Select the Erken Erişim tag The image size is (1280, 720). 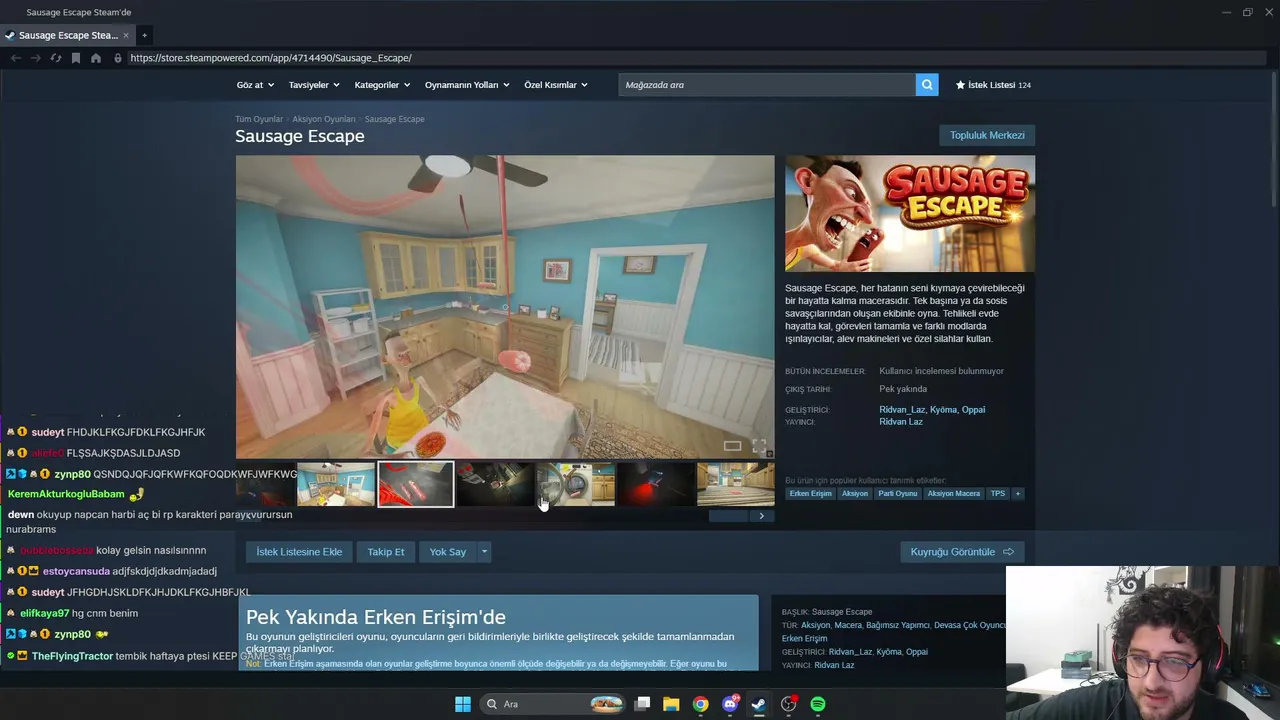[x=810, y=493]
